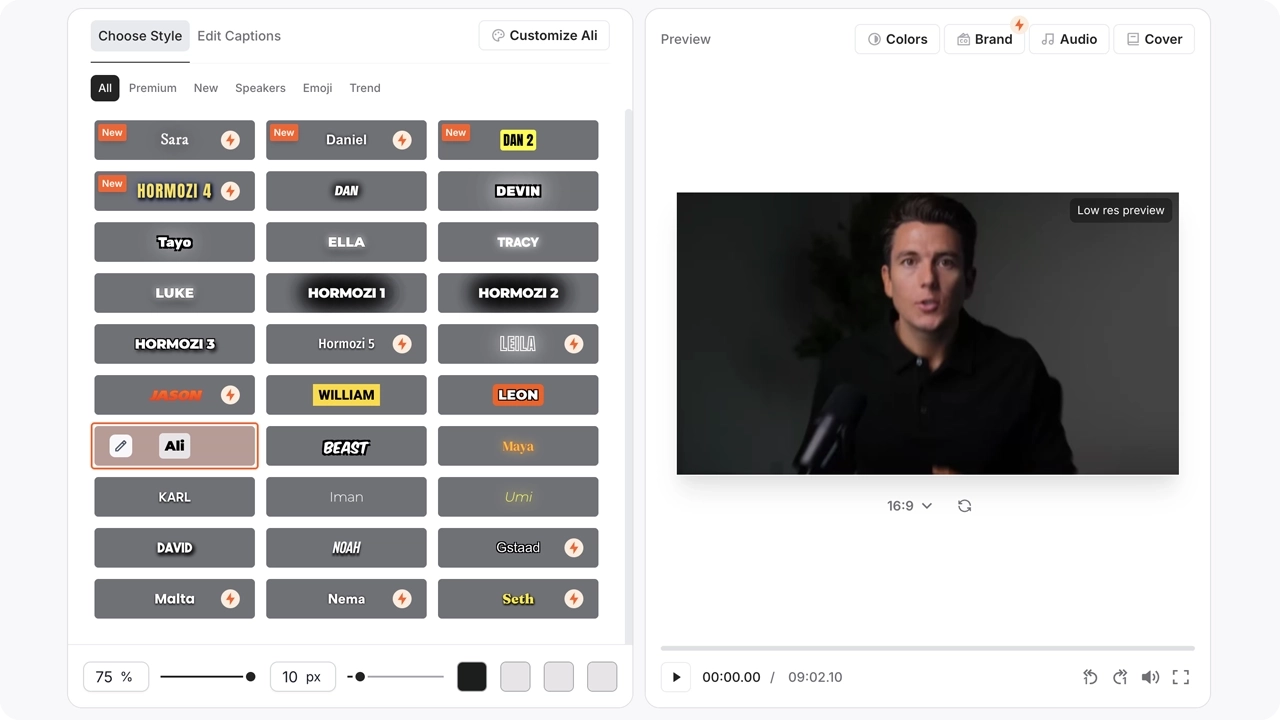This screenshot has height=720, width=1280.
Task: Switch to the Choose Style tab
Action: point(139,36)
